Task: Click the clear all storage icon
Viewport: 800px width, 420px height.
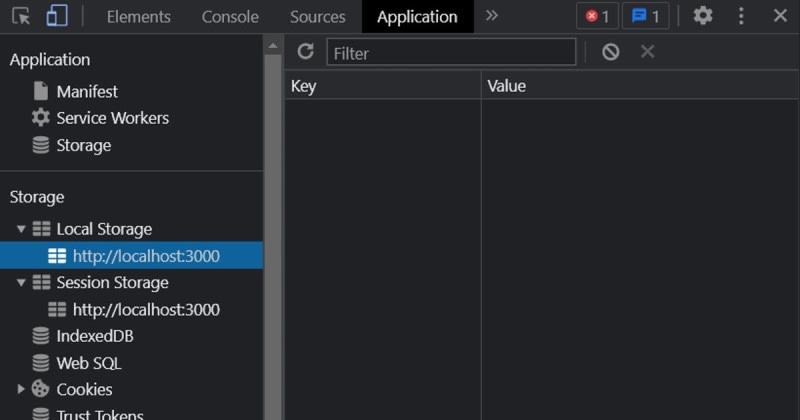Action: (610, 52)
